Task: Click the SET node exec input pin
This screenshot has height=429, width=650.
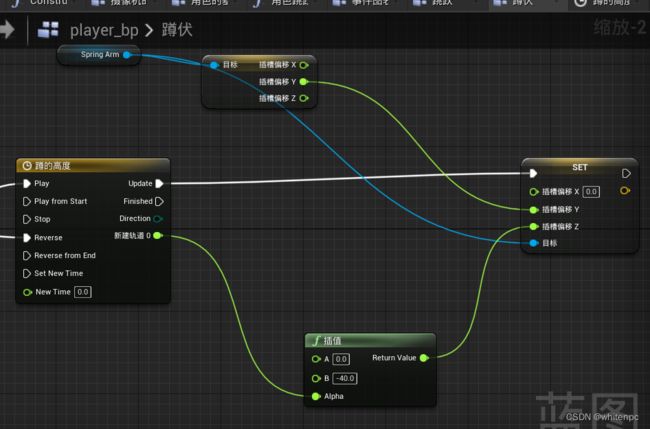Action: tap(534, 173)
